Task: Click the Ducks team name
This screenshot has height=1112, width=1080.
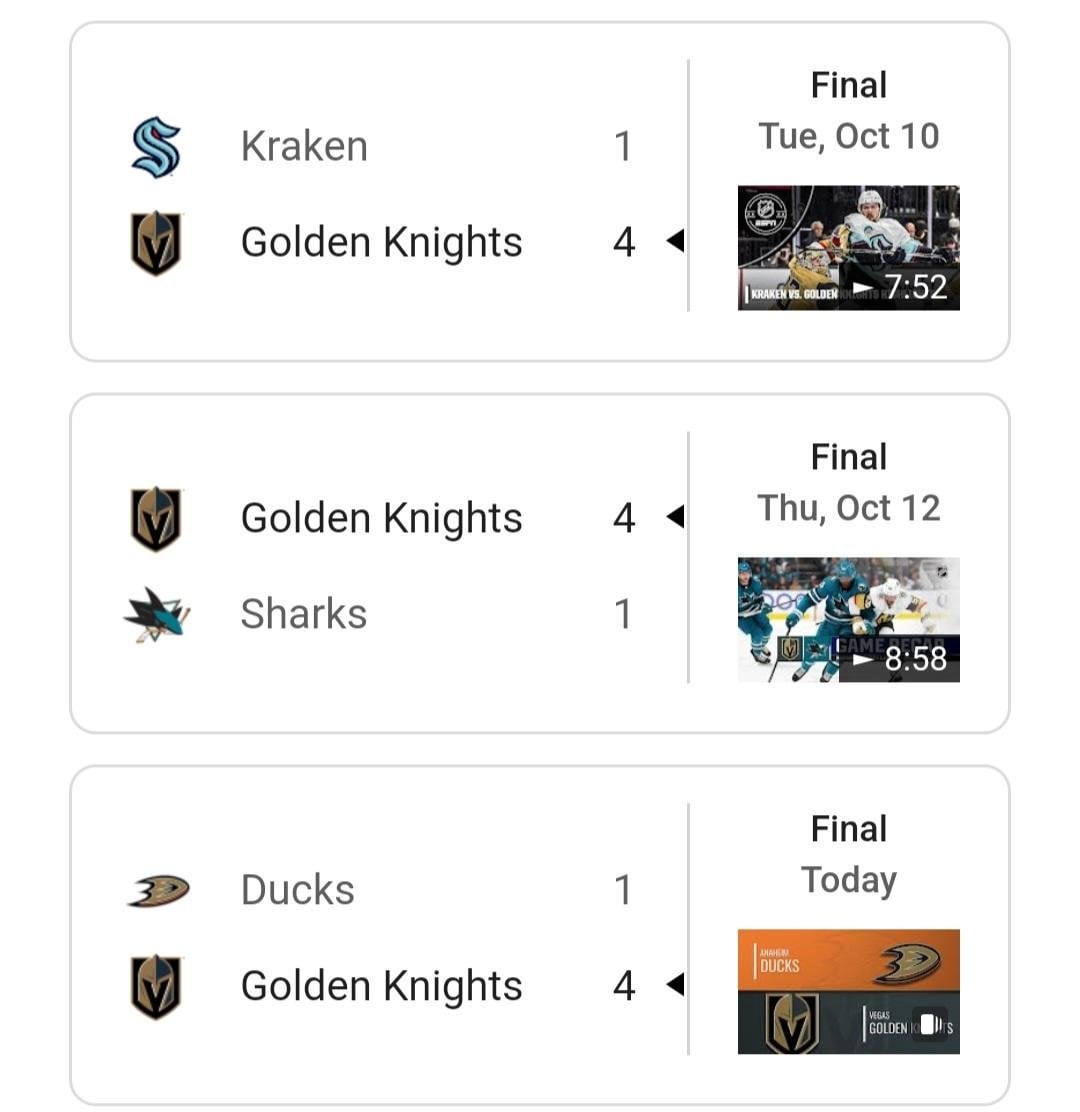Action: 297,890
